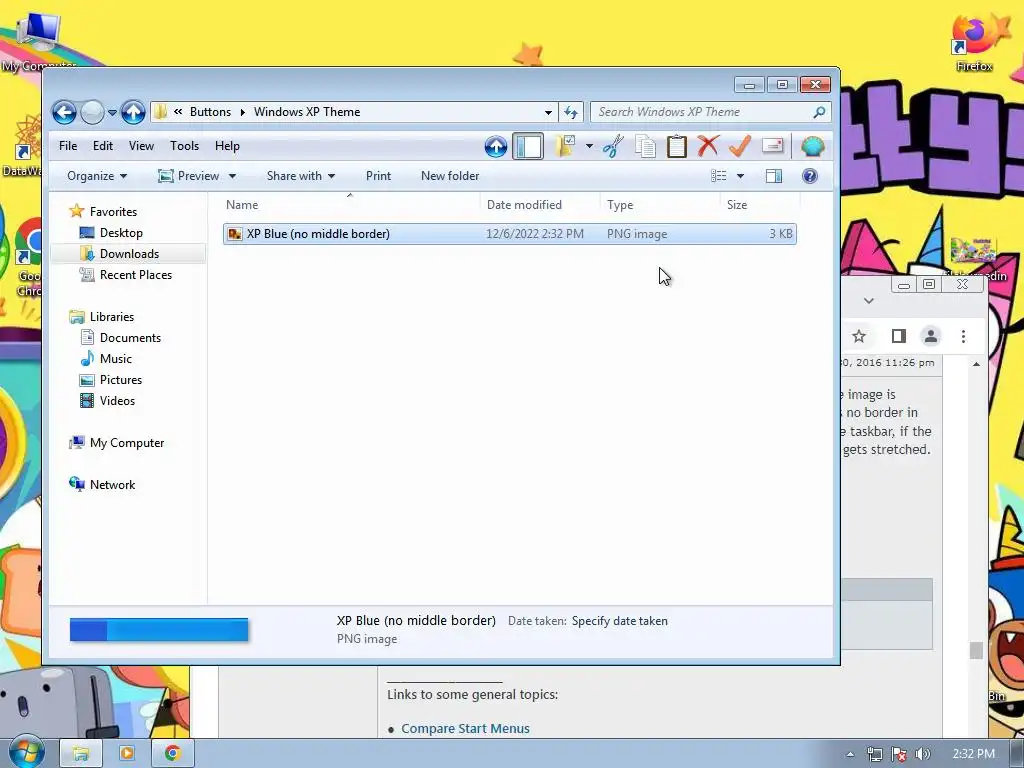Click the Paste clipboard icon
The image size is (1024, 768).
tap(677, 146)
